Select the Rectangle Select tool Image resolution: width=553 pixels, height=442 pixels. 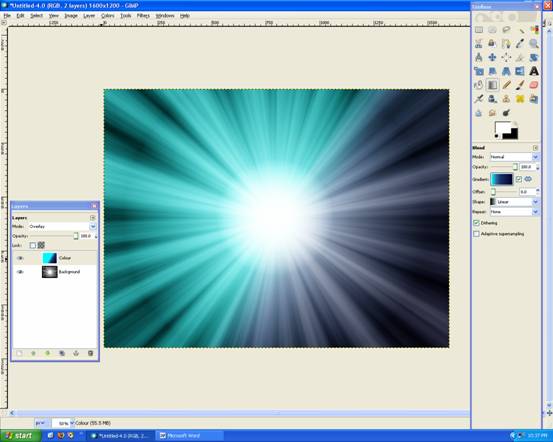click(479, 30)
